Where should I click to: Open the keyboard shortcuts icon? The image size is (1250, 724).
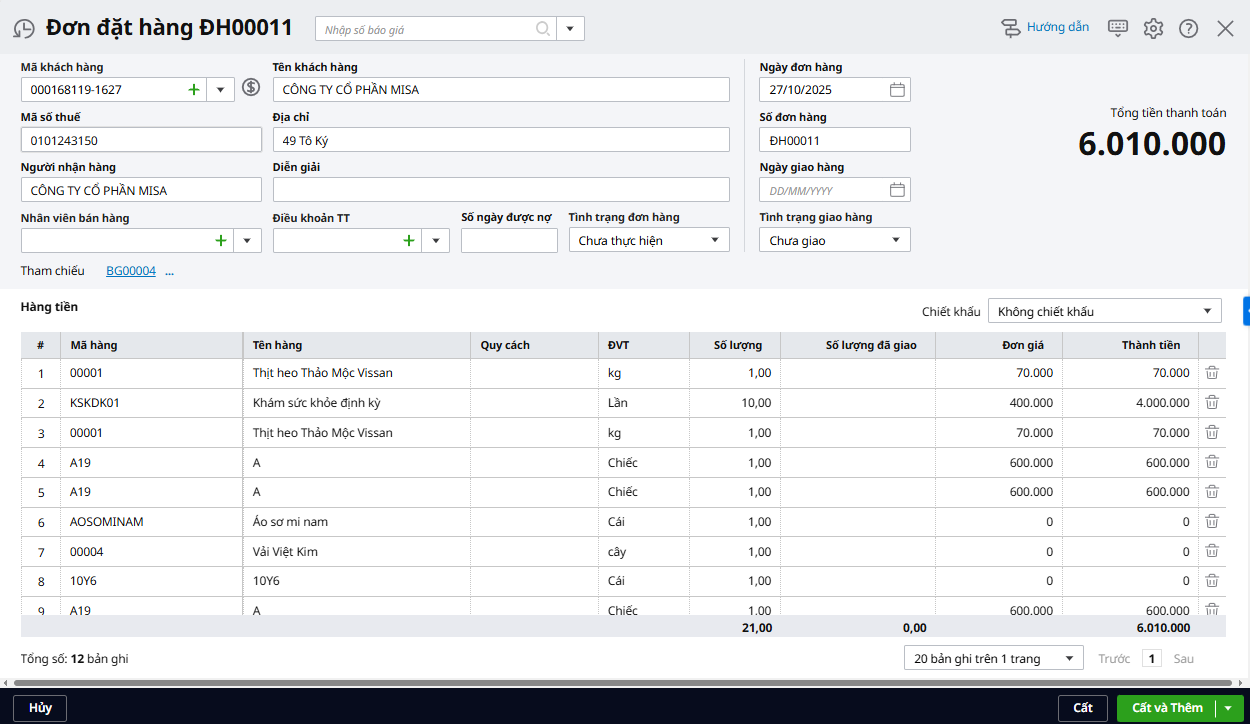pos(1118,28)
